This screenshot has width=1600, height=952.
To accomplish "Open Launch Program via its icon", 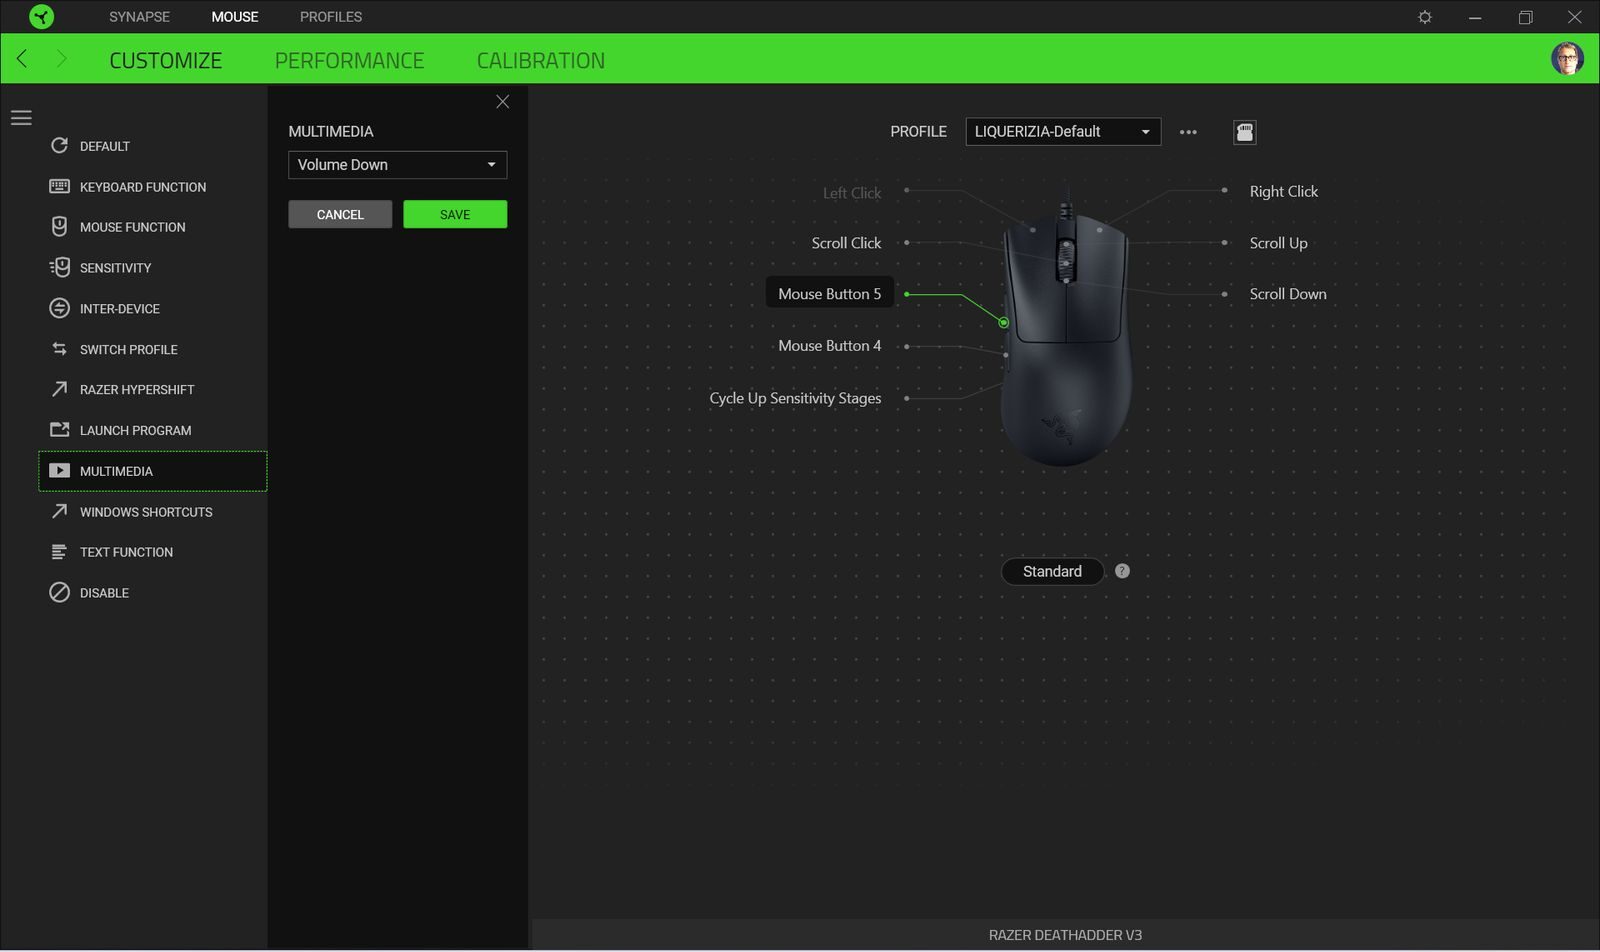I will coord(59,429).
